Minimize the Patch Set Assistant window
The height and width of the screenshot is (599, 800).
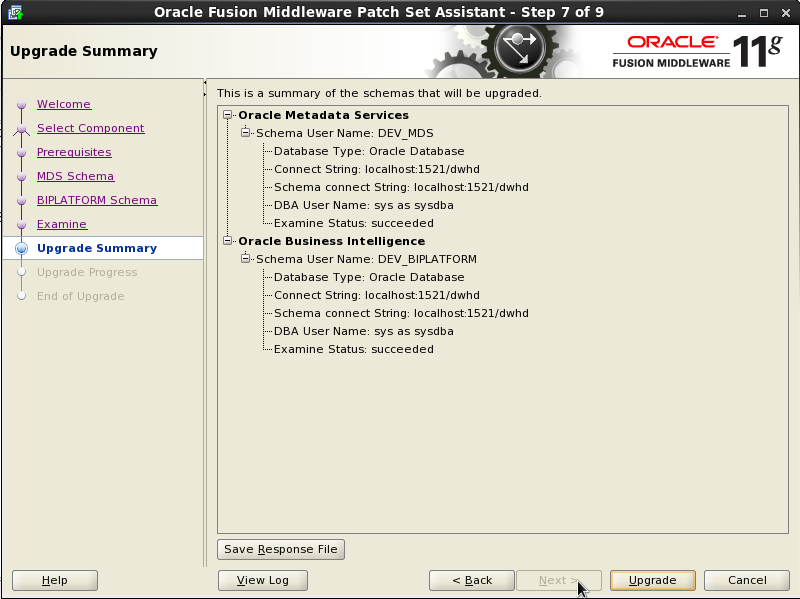pyautogui.click(x=742, y=13)
